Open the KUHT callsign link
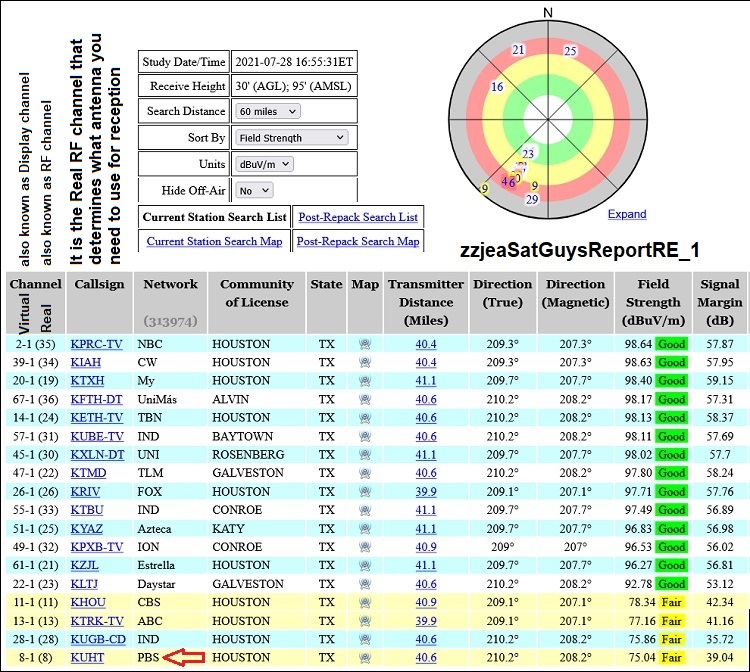Viewport: 750px width, 672px height. click(x=87, y=658)
